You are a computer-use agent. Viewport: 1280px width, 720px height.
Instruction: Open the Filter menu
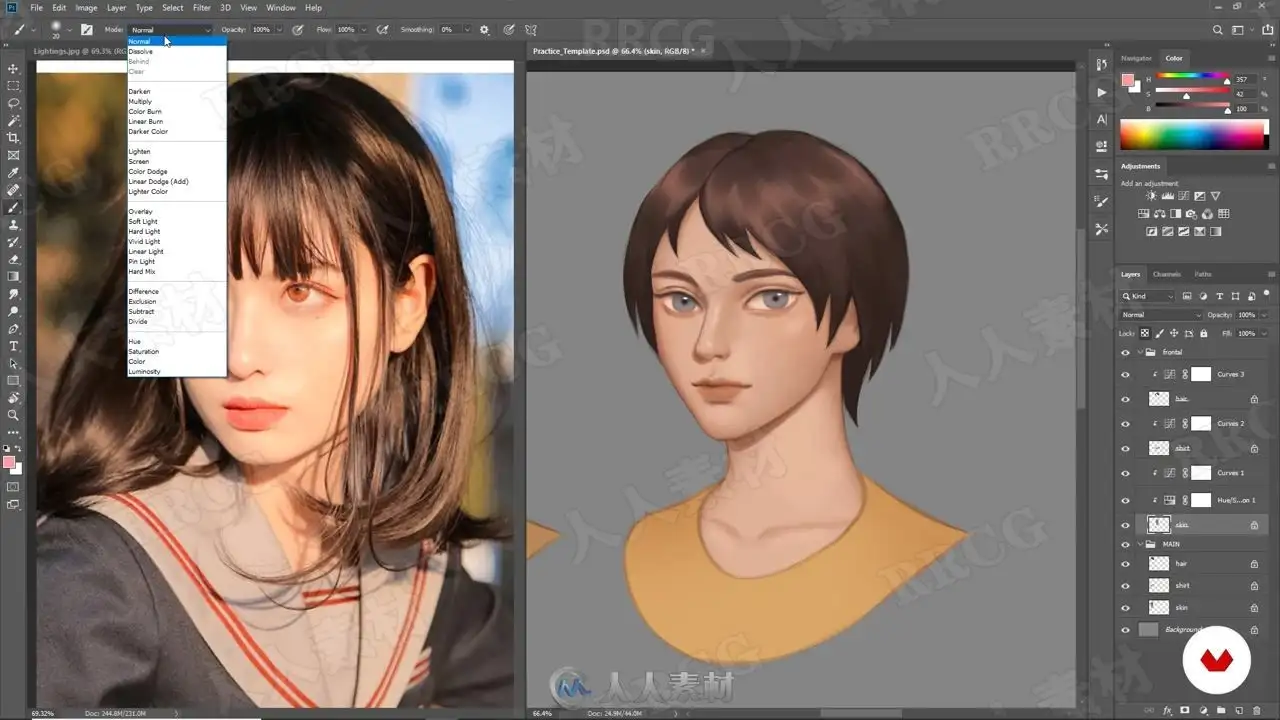coord(202,8)
